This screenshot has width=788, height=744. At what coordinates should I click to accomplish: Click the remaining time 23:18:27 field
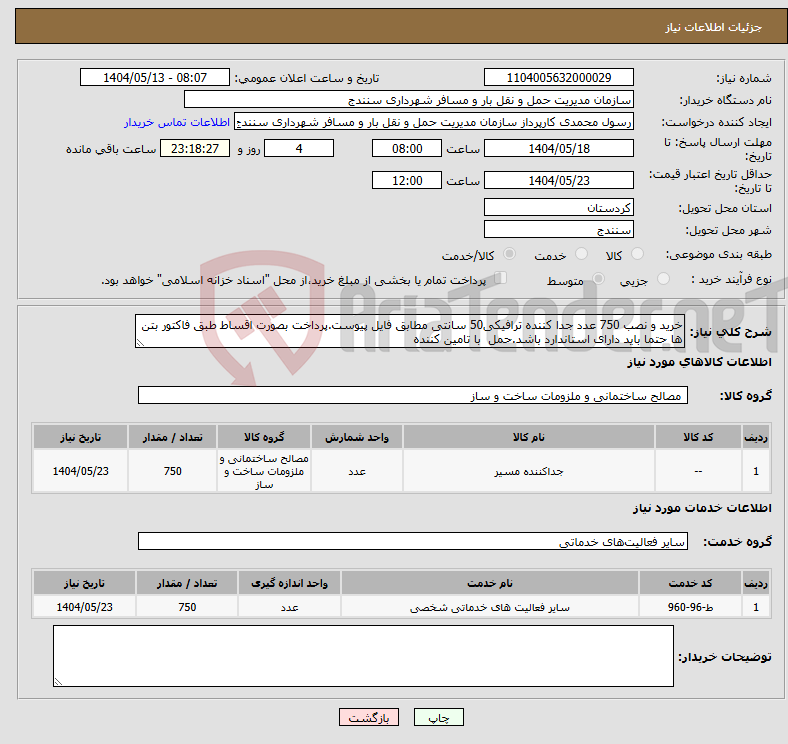coord(195,148)
